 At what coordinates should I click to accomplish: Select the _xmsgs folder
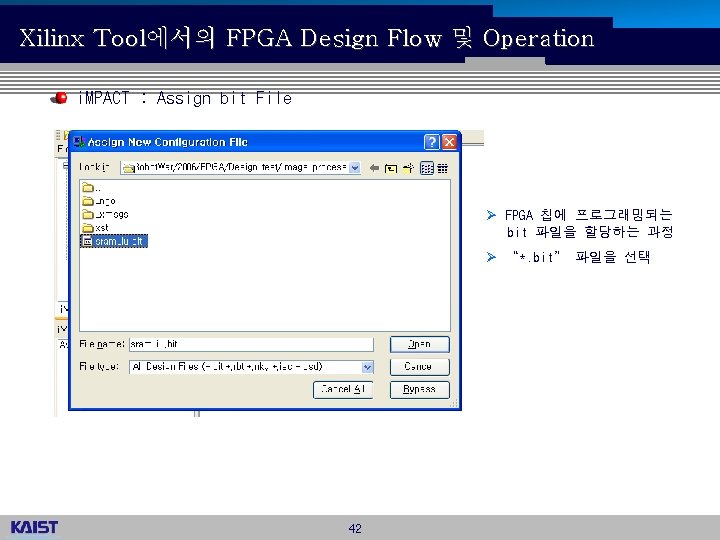(105, 214)
